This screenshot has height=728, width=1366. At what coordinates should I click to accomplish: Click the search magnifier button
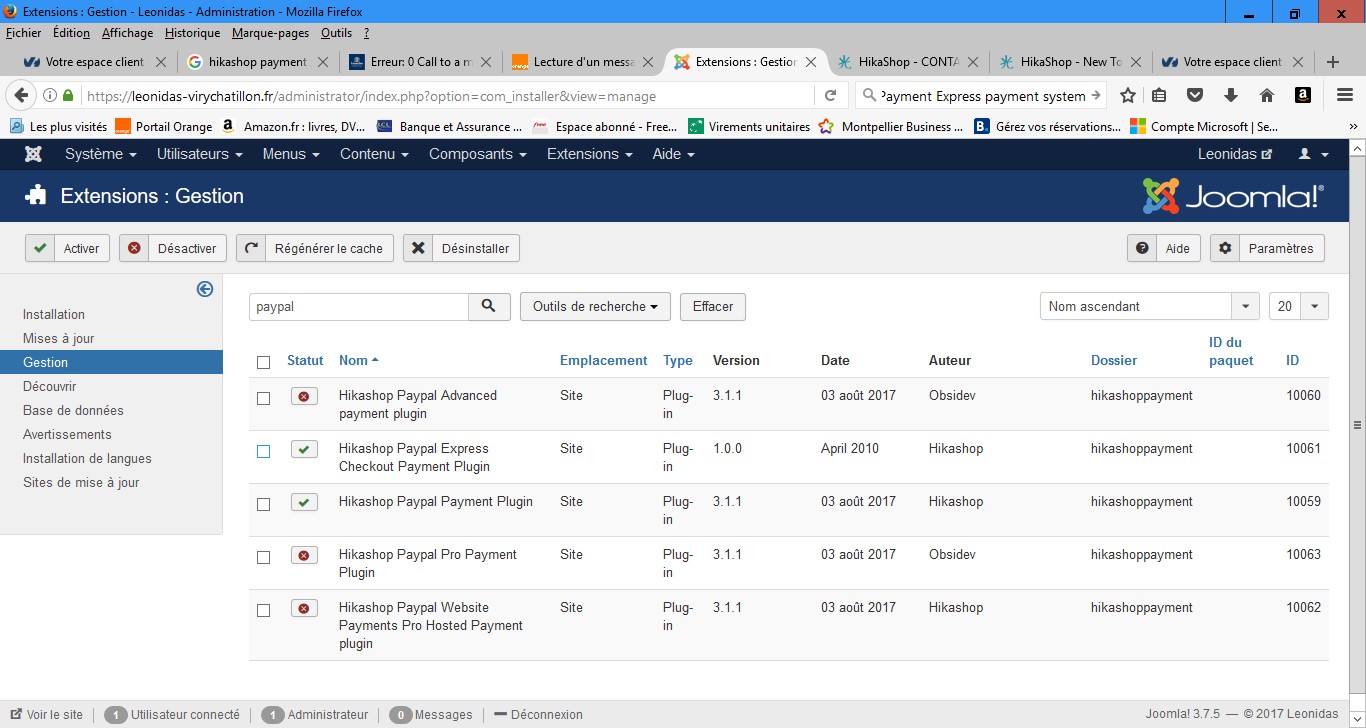click(x=489, y=307)
